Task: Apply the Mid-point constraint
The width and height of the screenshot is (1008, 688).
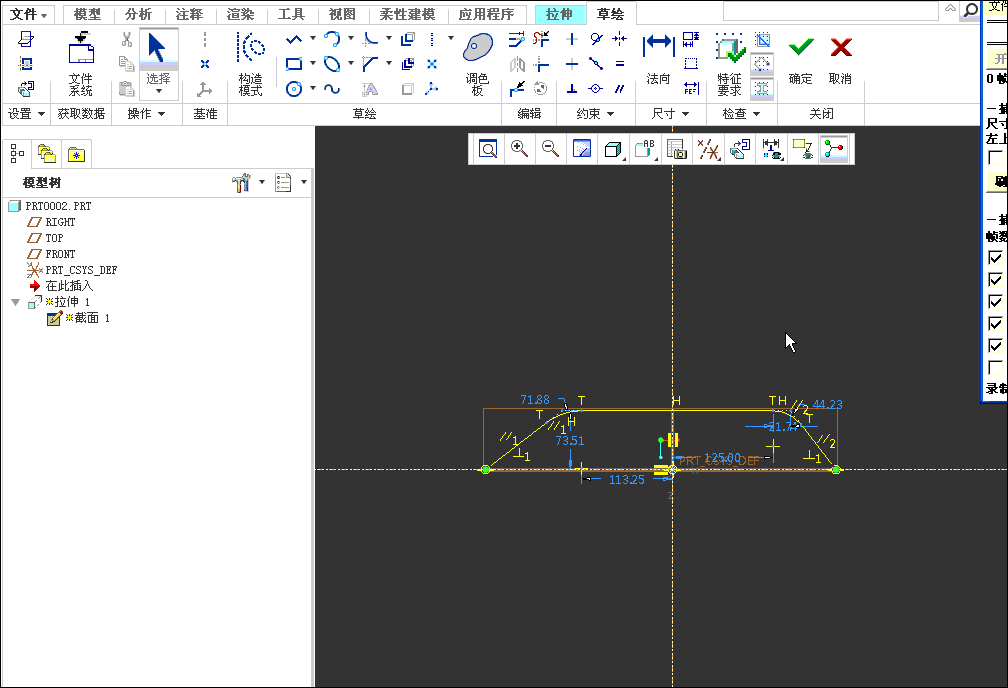Action: (x=596, y=64)
